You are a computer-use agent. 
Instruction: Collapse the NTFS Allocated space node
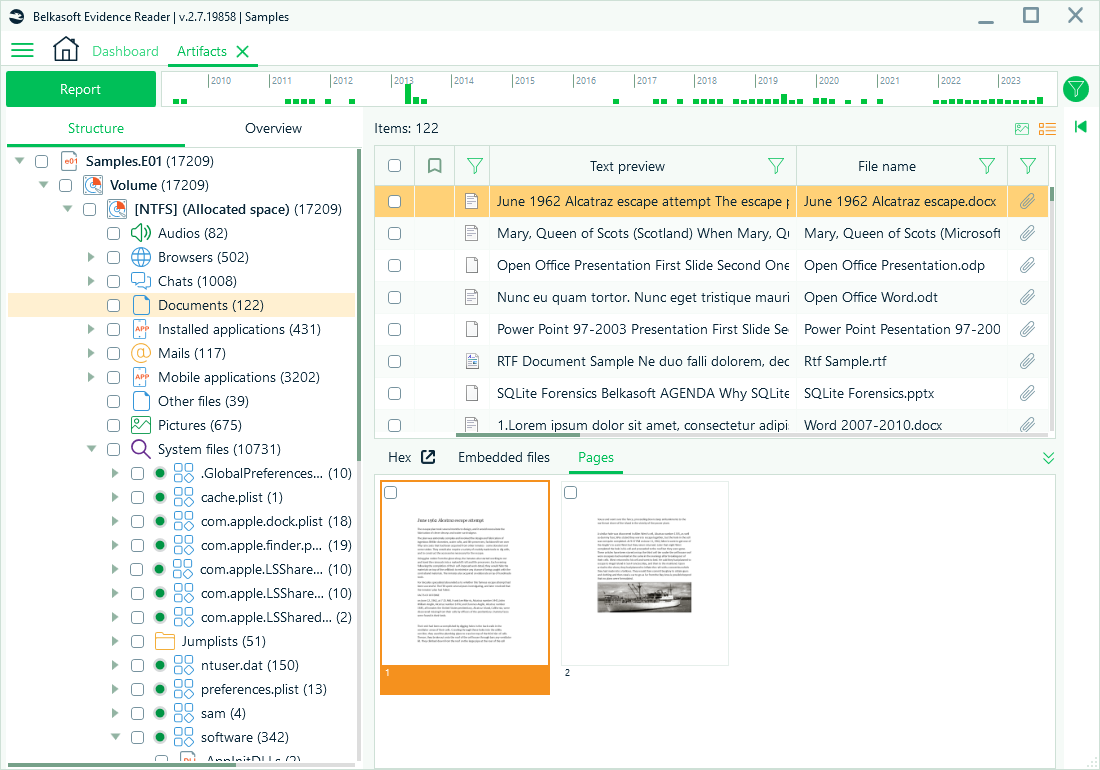pyautogui.click(x=67, y=209)
